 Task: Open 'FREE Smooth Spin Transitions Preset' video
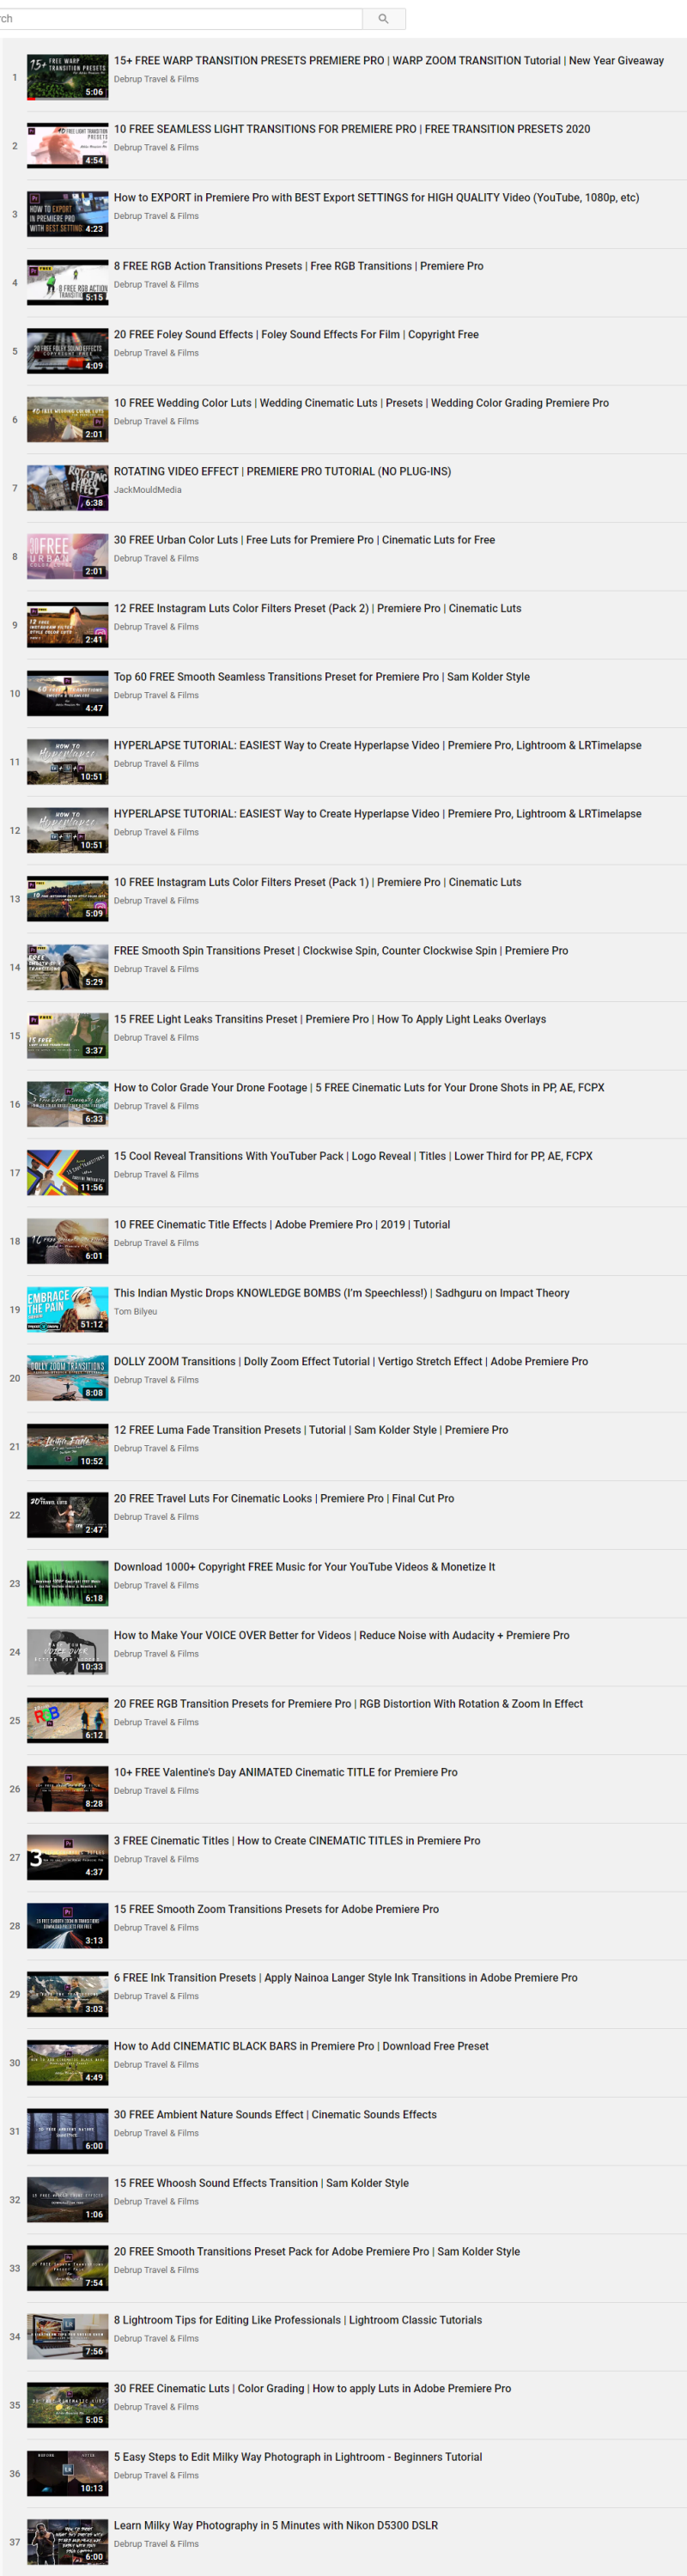341,951
